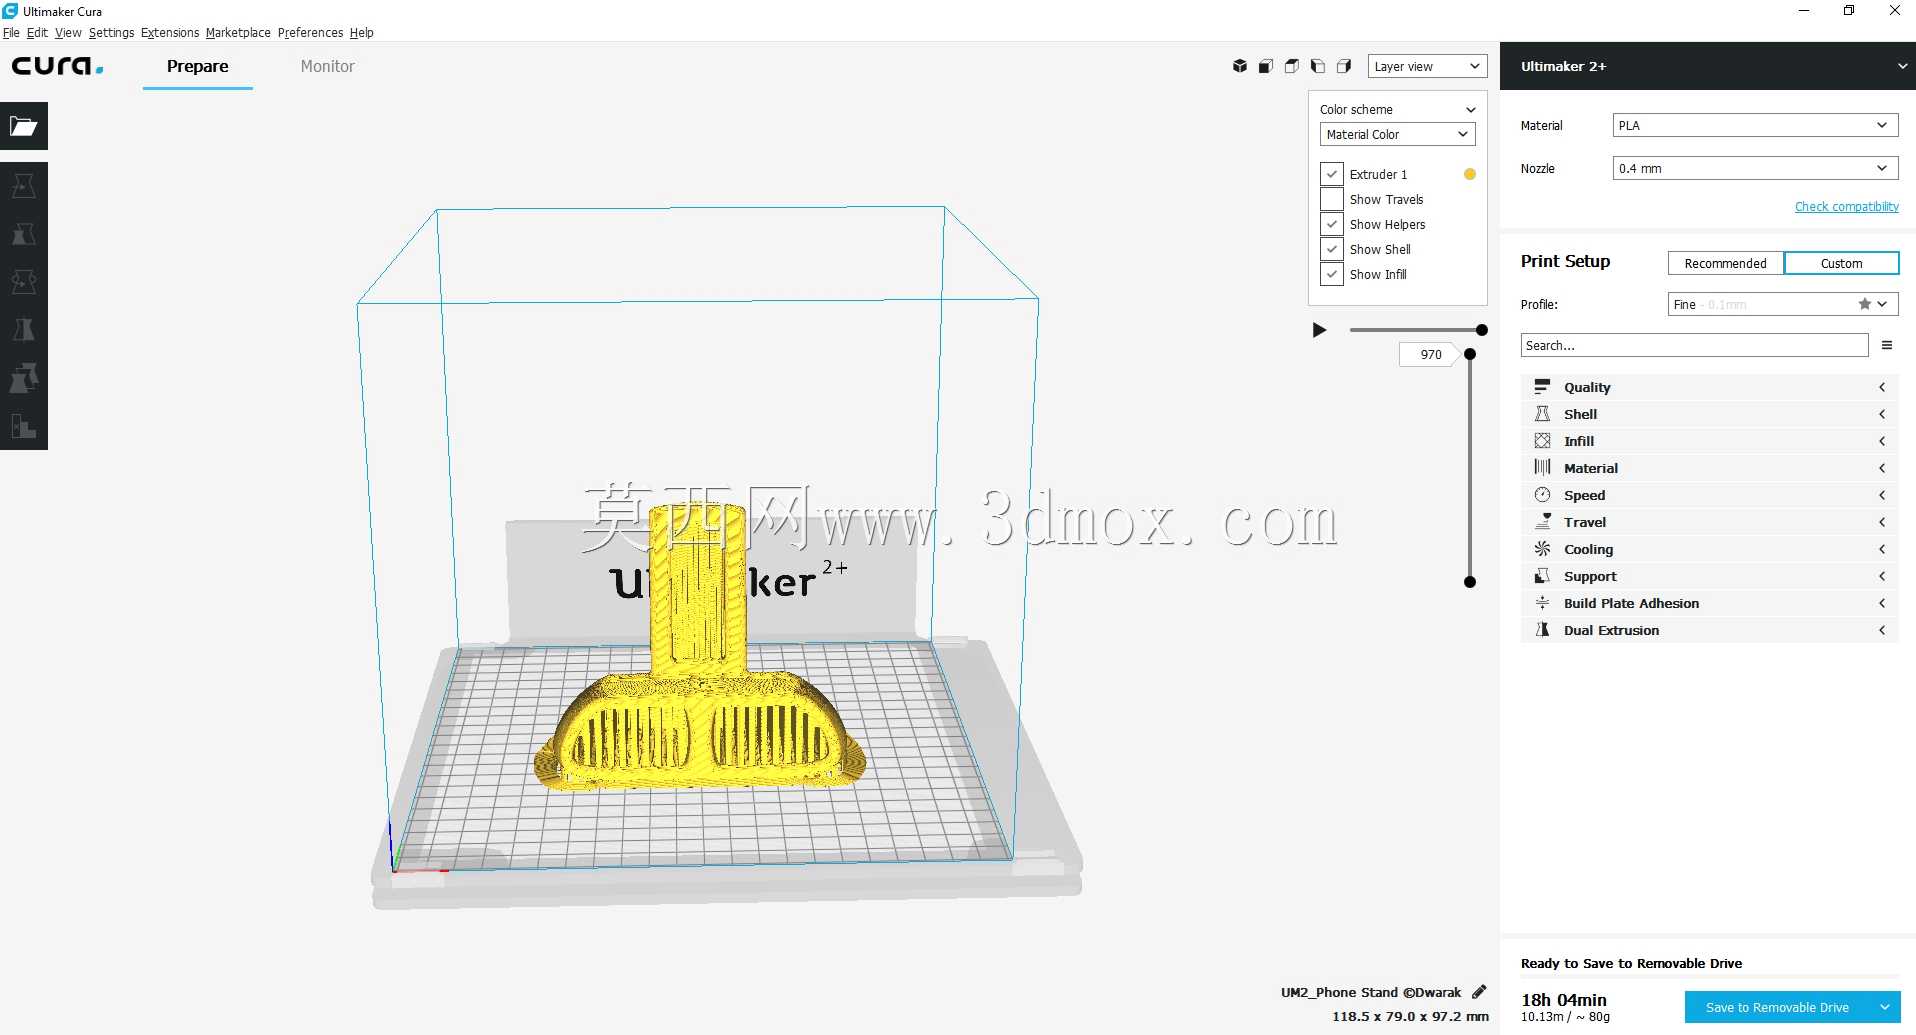Click the bottom layer slider handle

pyautogui.click(x=1470, y=582)
